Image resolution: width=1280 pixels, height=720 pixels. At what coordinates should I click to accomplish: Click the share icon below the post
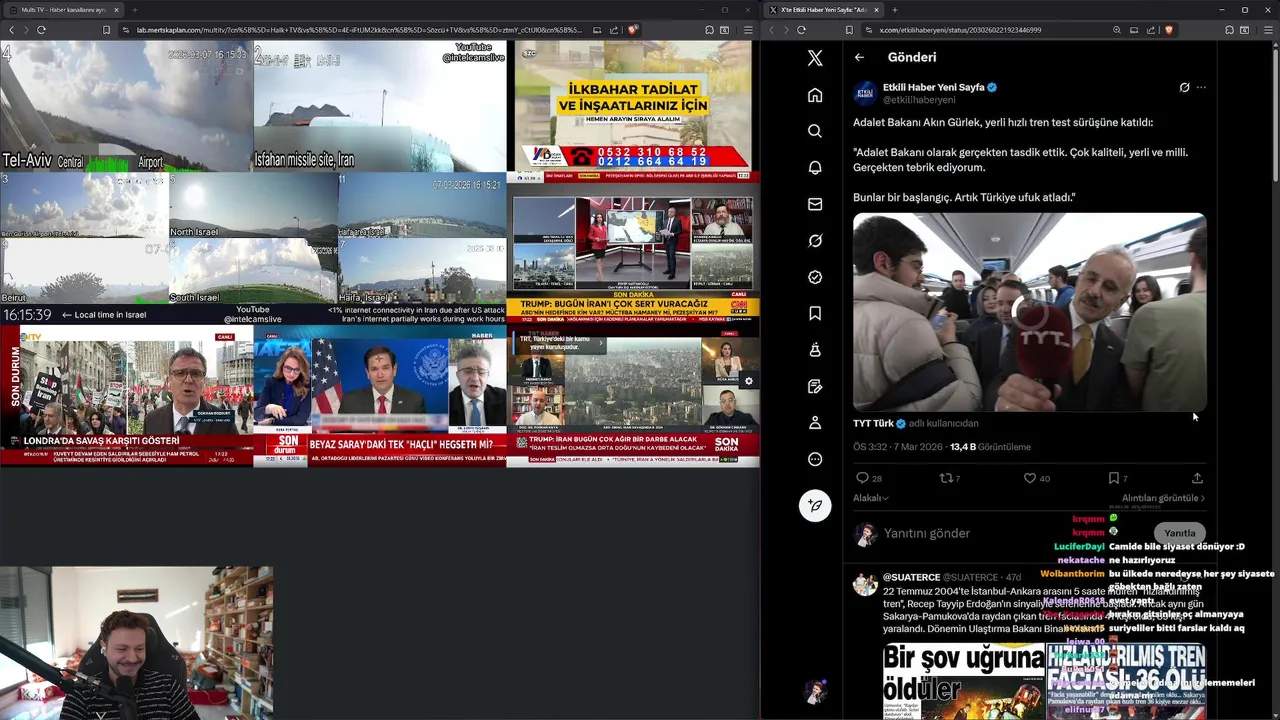1197,478
